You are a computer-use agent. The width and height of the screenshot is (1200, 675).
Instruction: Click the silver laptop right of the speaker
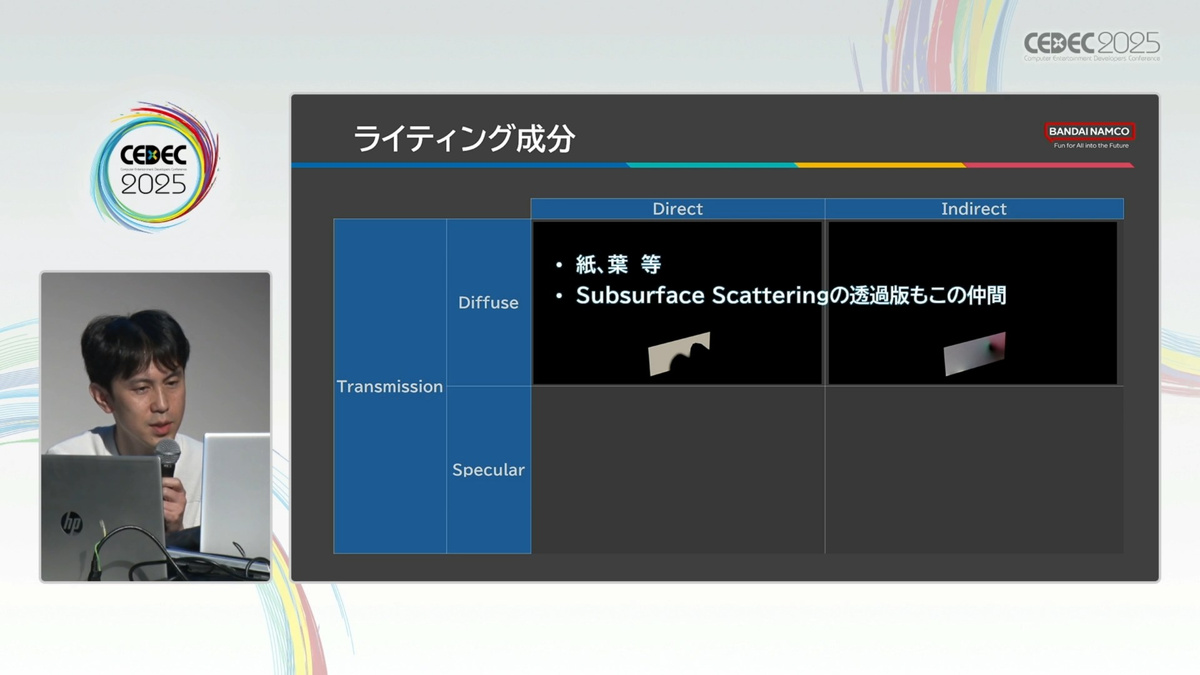tap(236, 493)
